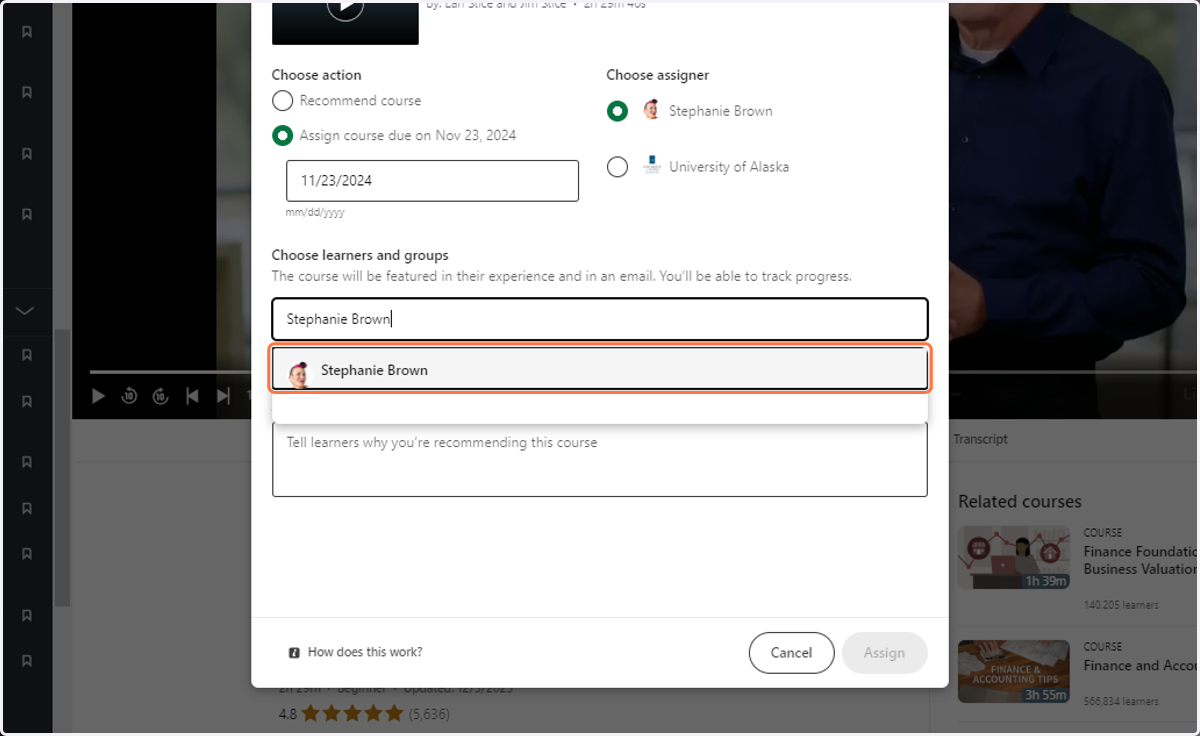
Task: Click the message box for learners
Action: [600, 459]
